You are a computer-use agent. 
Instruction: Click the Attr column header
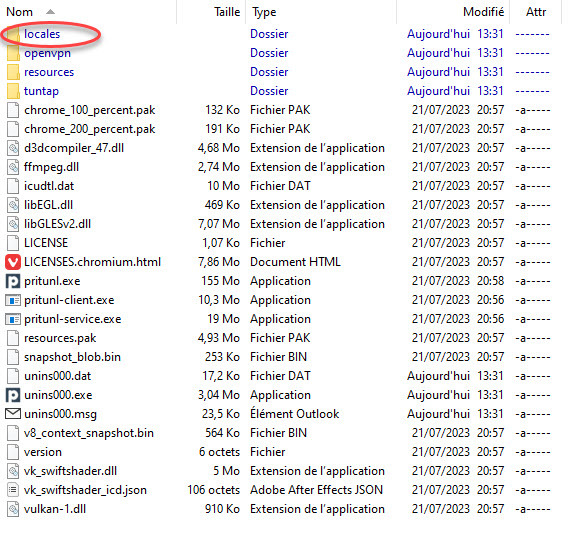(x=536, y=12)
